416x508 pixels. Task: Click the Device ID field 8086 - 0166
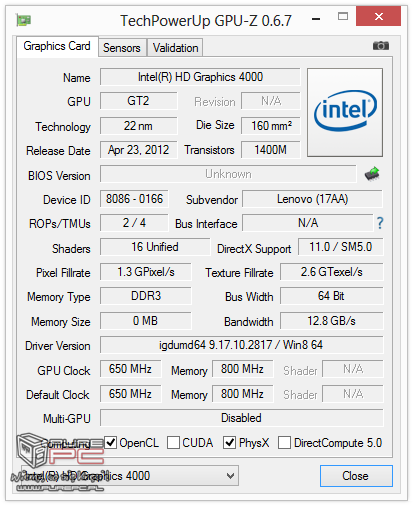point(134,199)
